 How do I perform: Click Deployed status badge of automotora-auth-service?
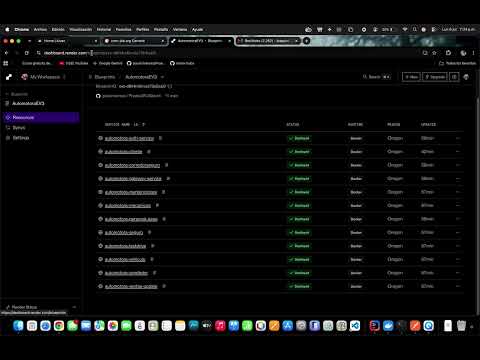(x=299, y=138)
